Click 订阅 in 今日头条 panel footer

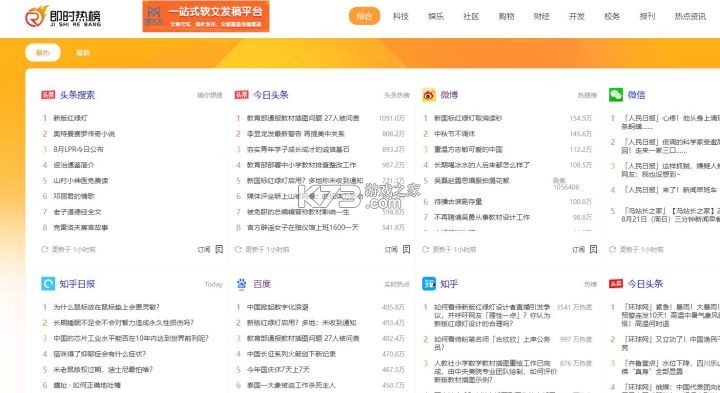(x=391, y=249)
